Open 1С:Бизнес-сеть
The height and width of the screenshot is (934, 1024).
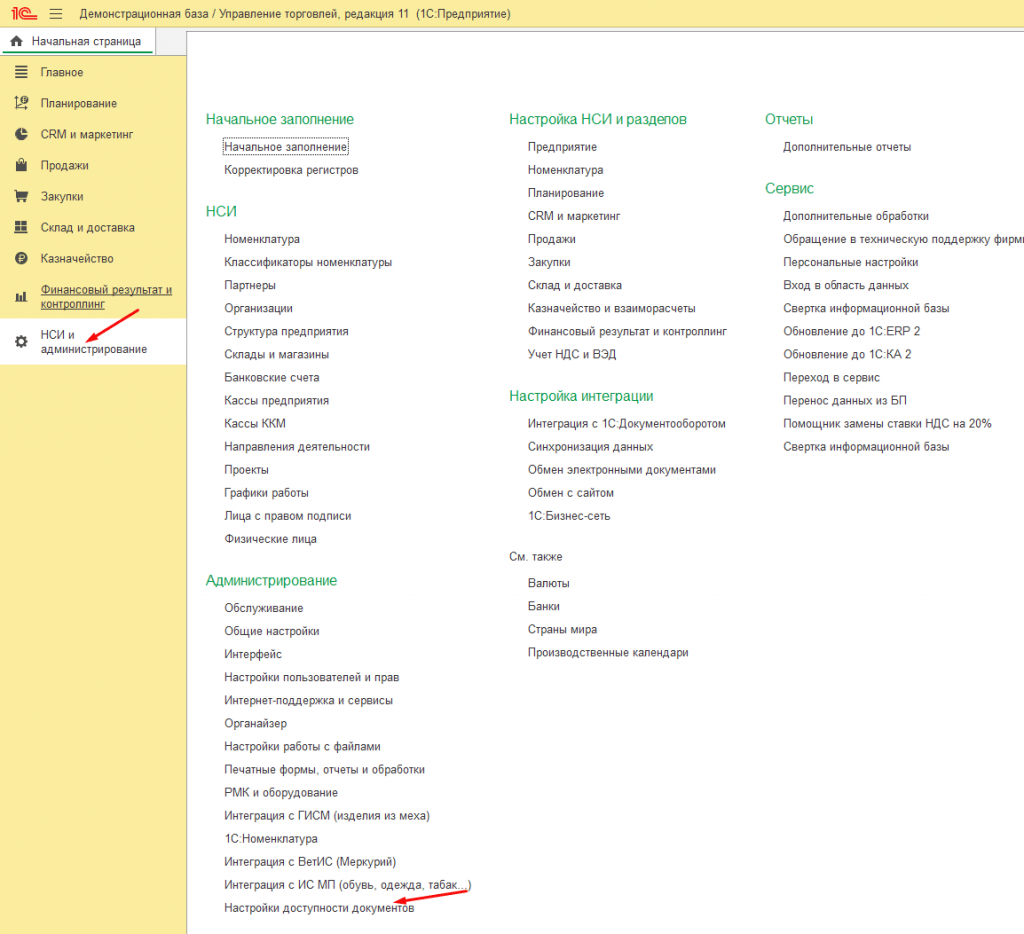pos(569,516)
